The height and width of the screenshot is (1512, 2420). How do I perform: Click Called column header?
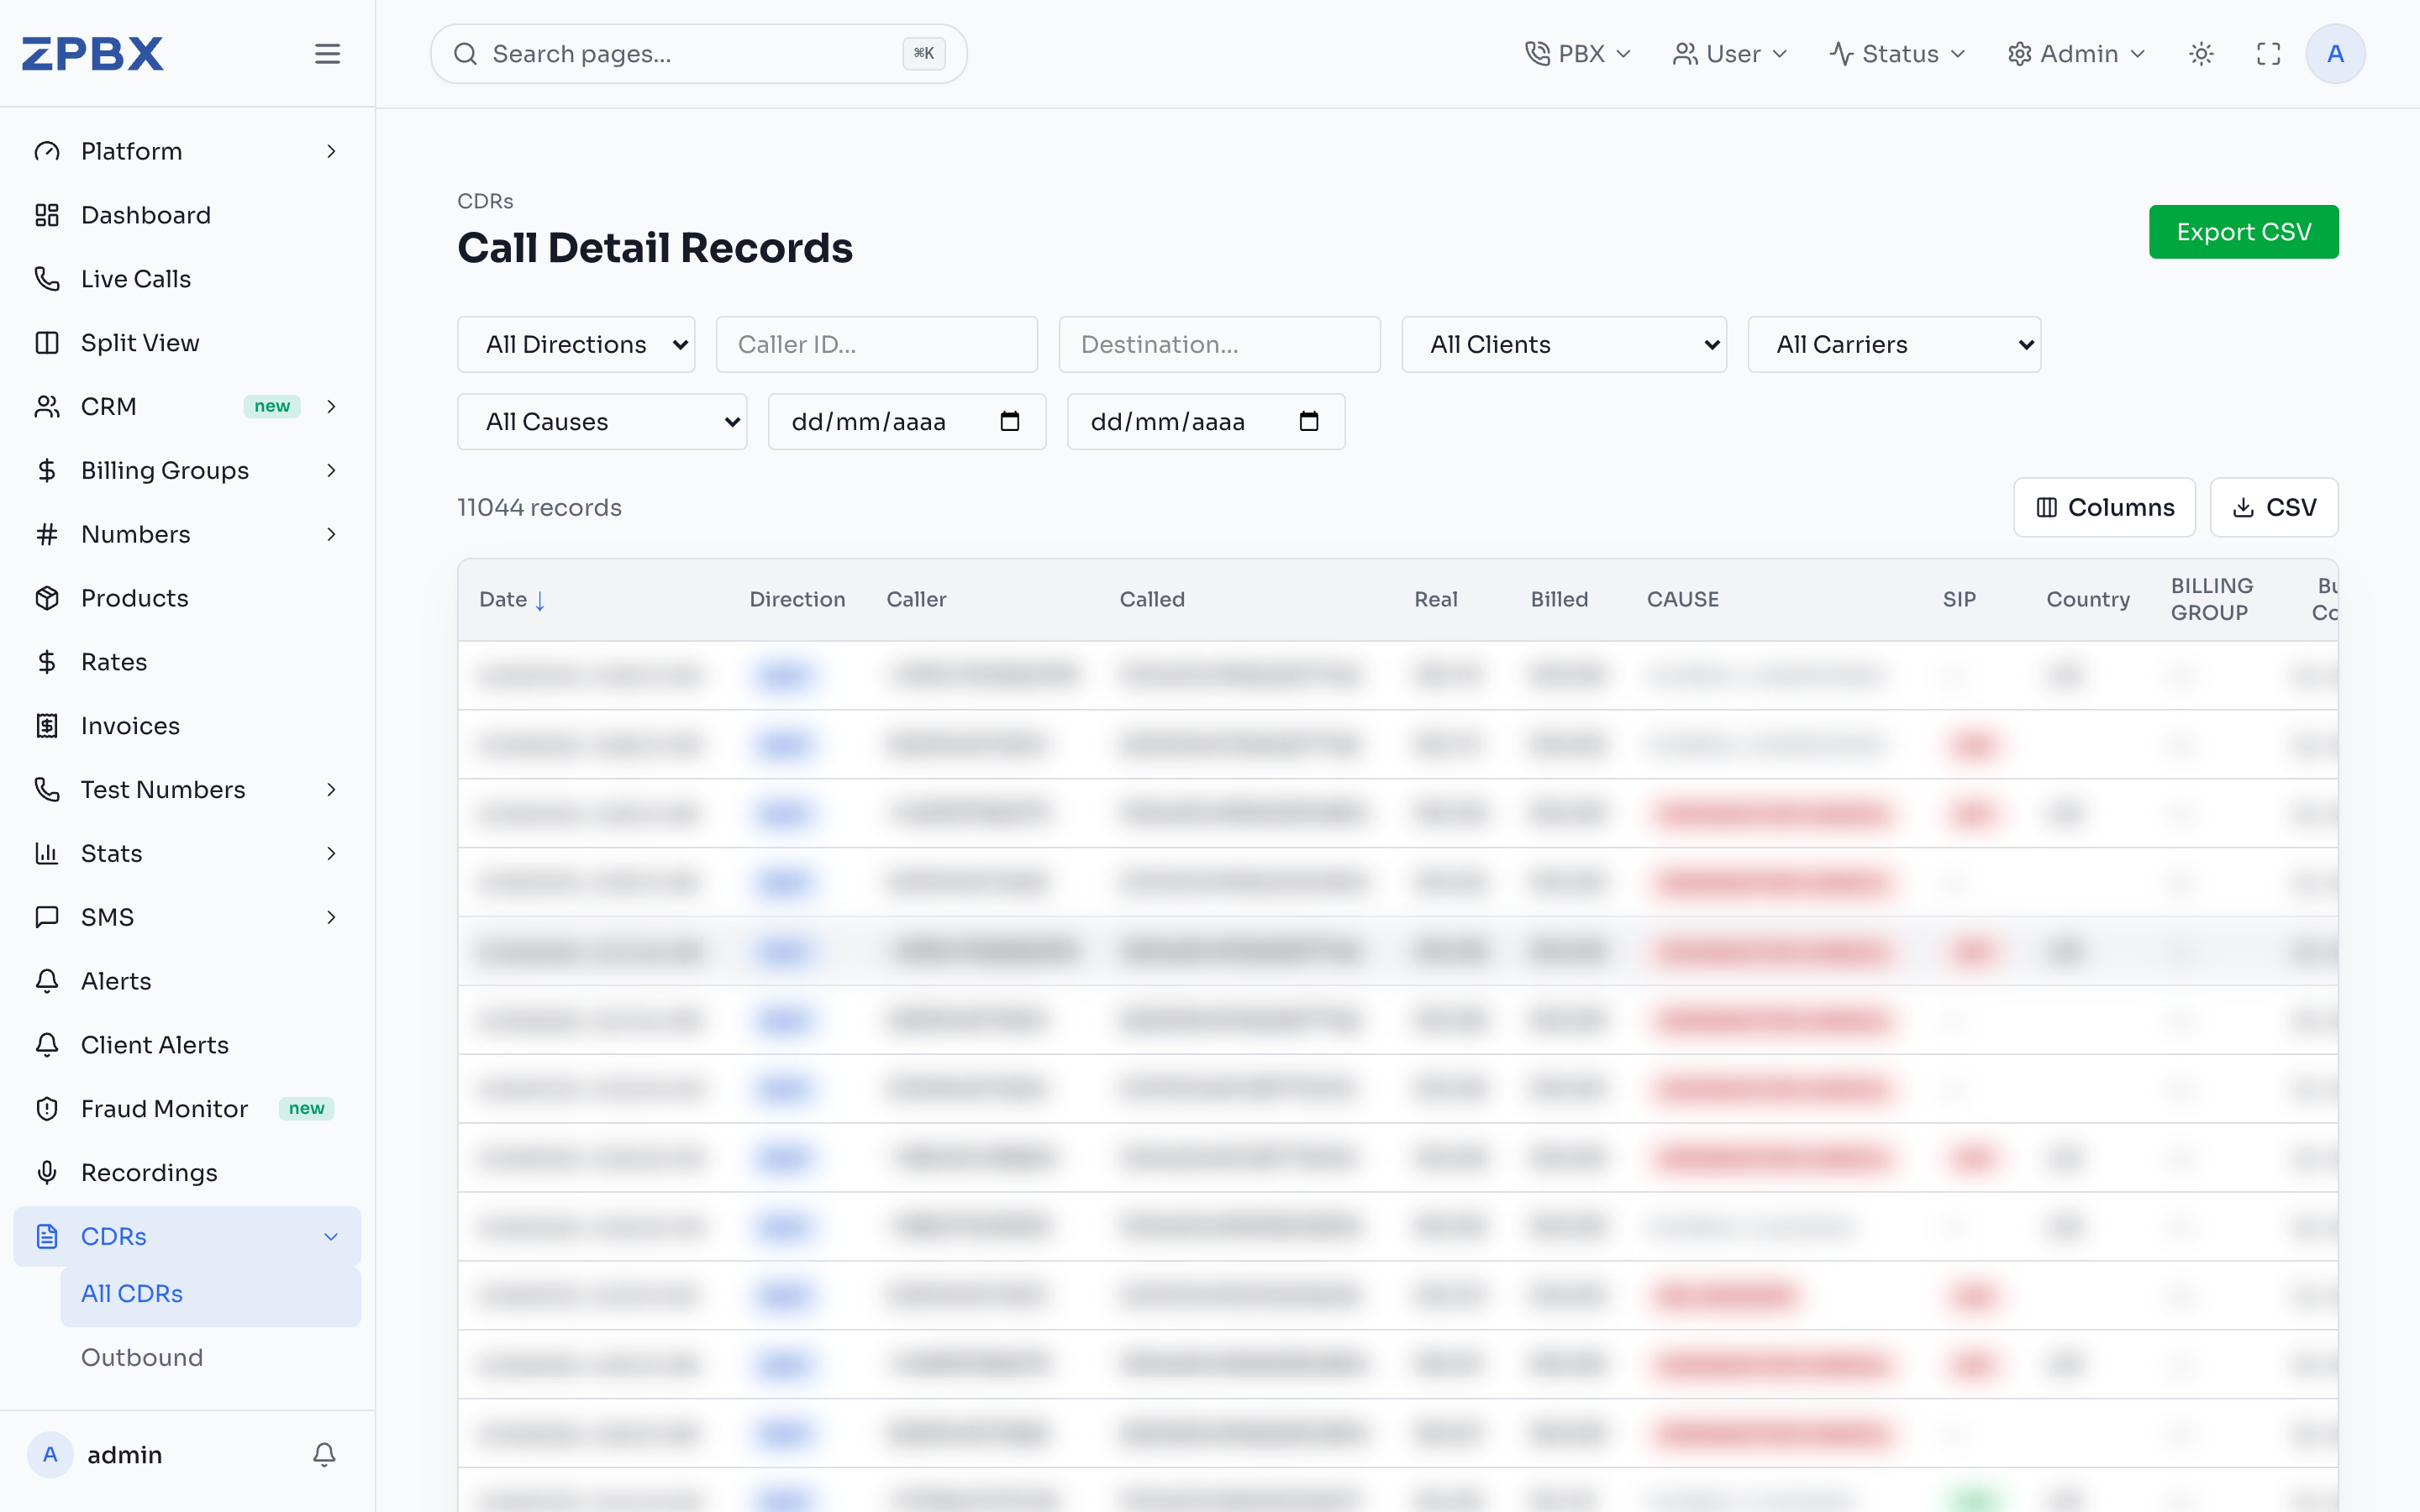1152,599
